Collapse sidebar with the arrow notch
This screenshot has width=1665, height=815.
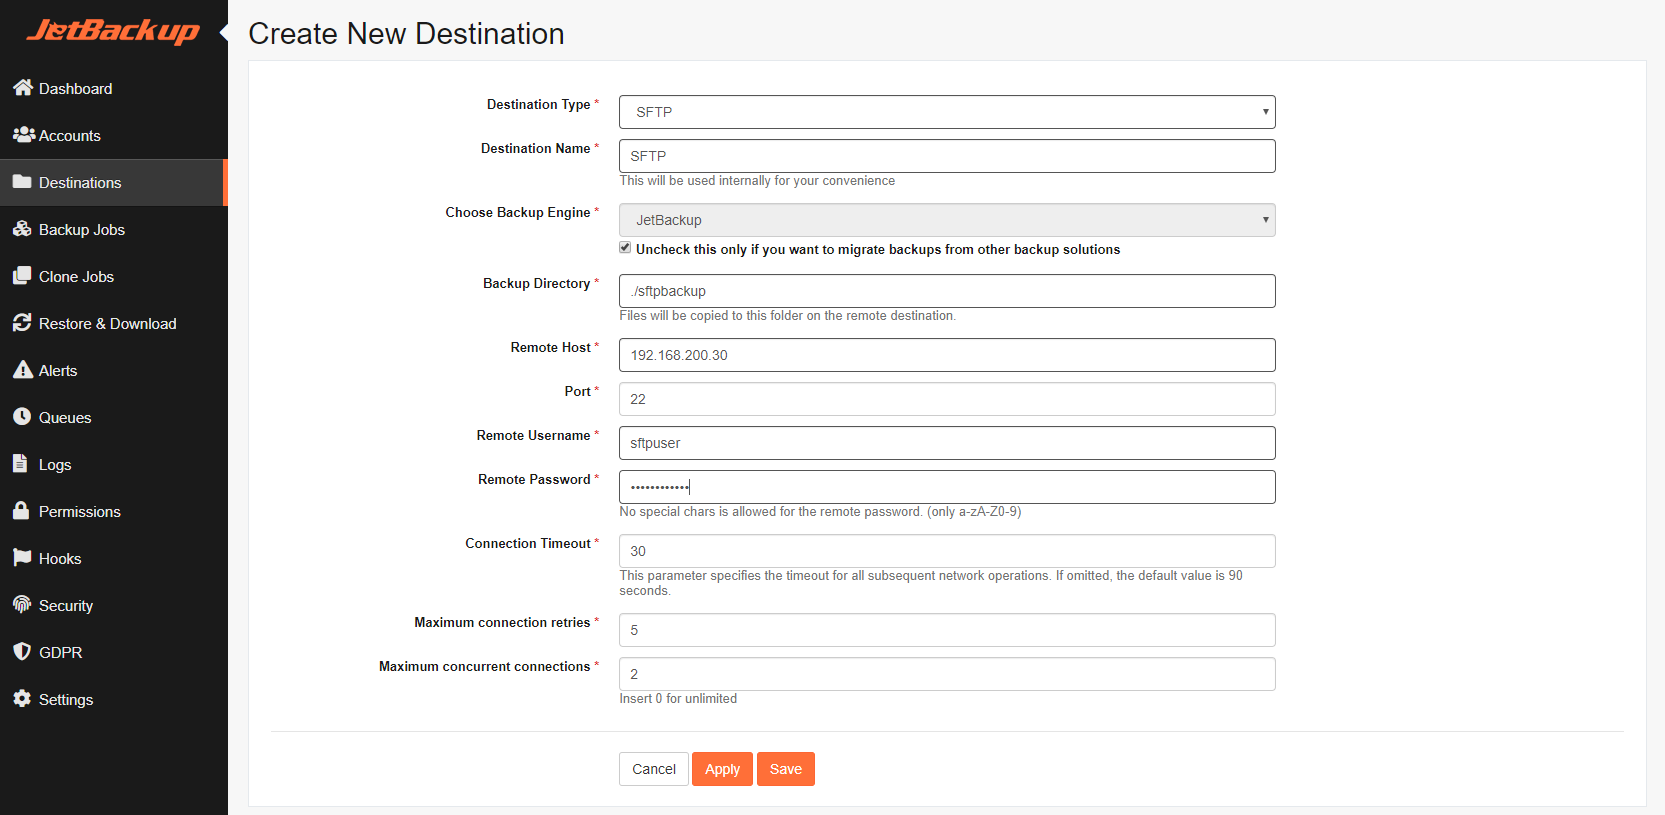pyautogui.click(x=224, y=33)
